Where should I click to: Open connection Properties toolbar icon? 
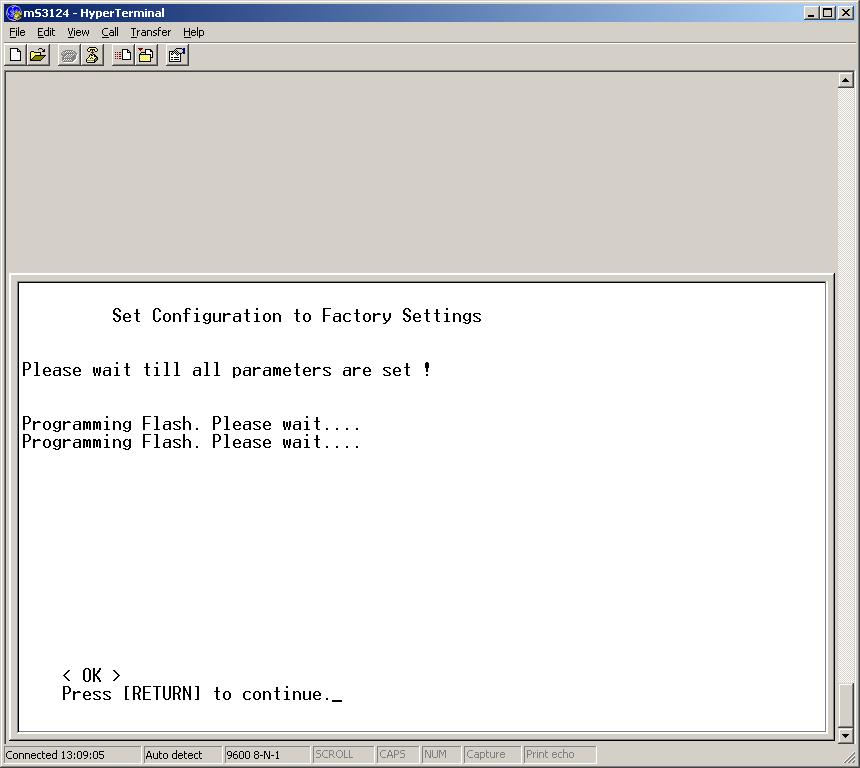coord(177,56)
